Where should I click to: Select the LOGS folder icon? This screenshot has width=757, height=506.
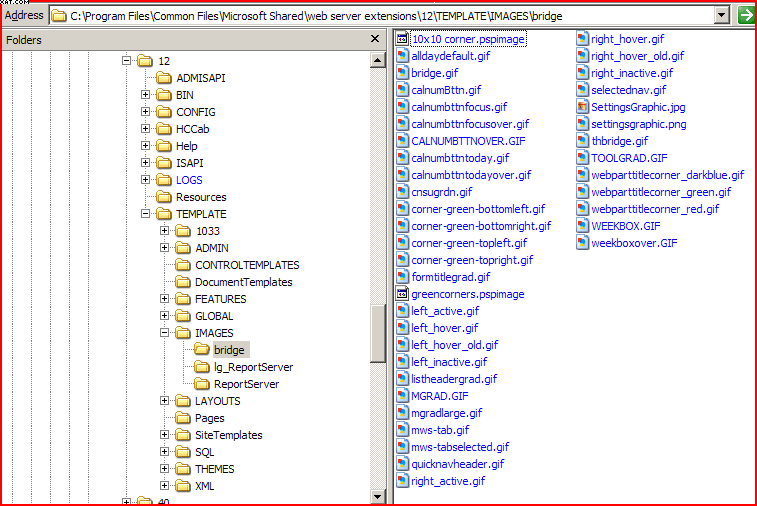[164, 180]
